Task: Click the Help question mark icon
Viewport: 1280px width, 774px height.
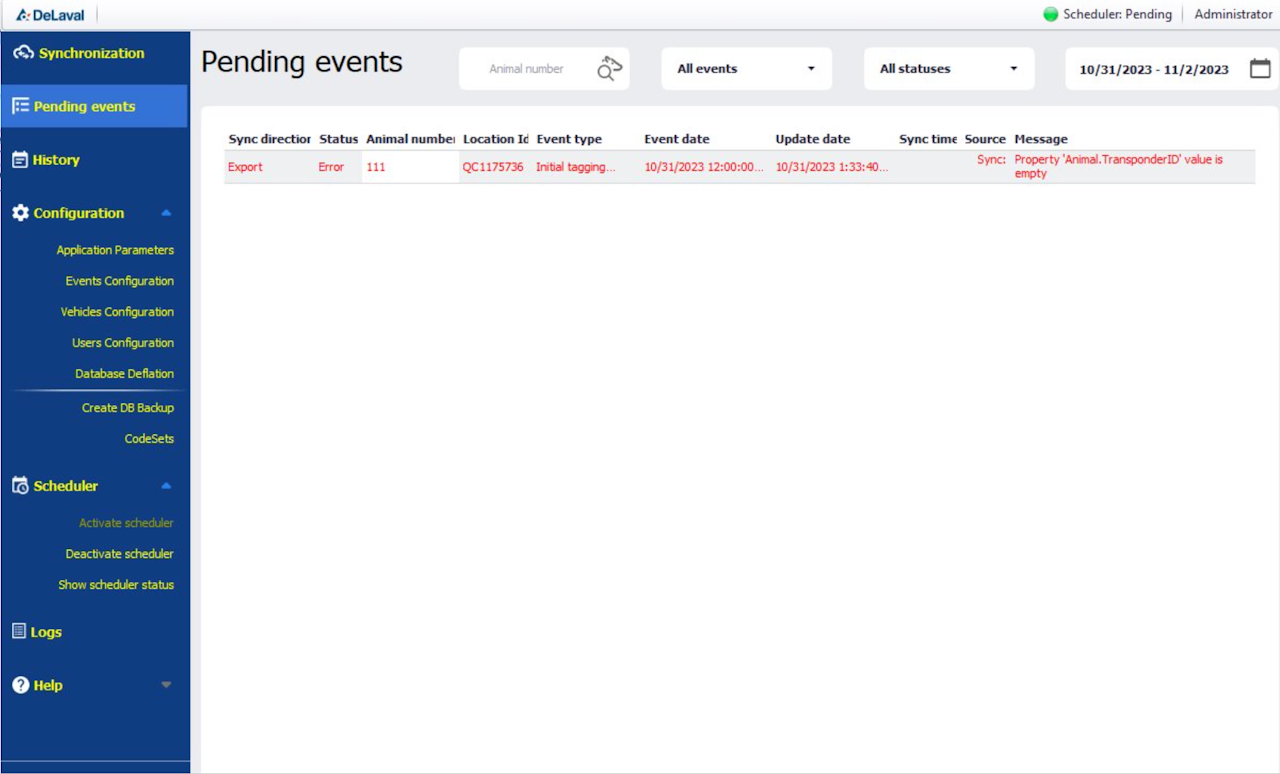Action: tap(20, 685)
